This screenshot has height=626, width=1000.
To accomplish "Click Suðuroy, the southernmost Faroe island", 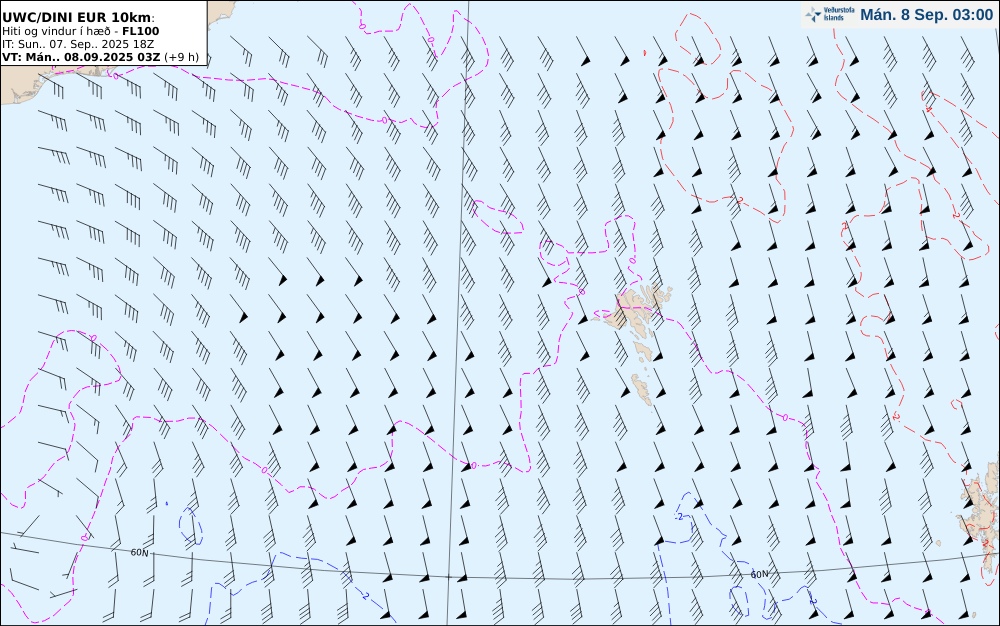I will point(642,389).
